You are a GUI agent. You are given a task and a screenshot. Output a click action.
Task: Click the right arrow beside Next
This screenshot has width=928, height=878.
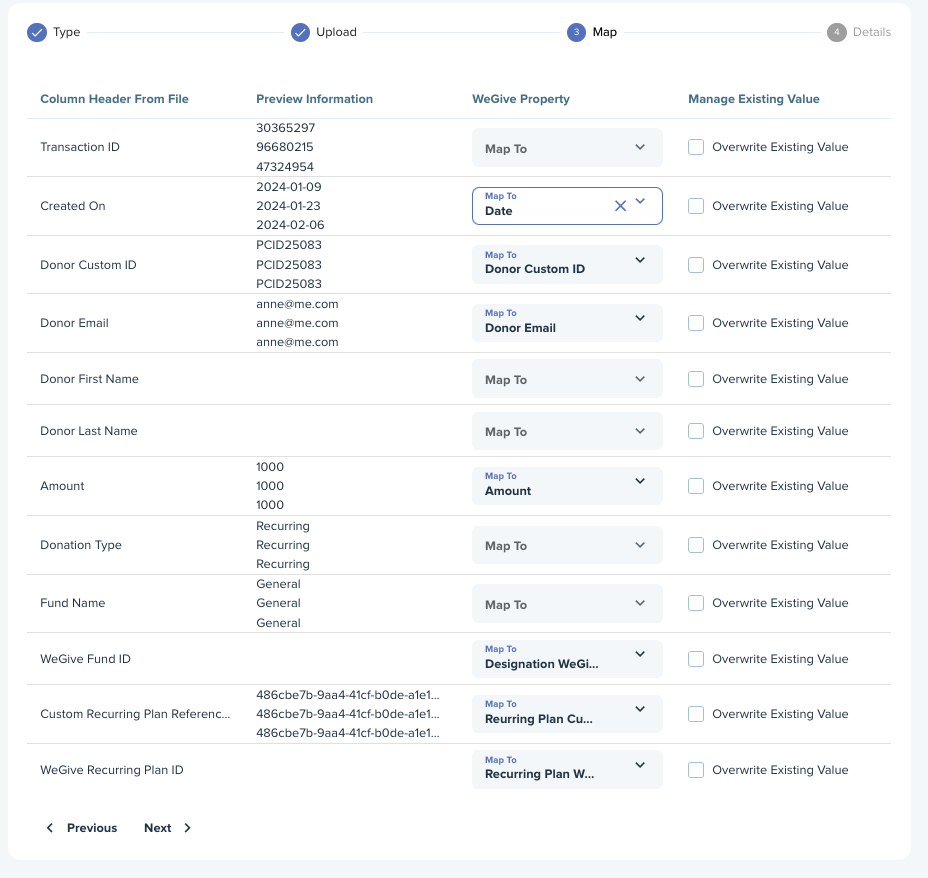tap(187, 828)
